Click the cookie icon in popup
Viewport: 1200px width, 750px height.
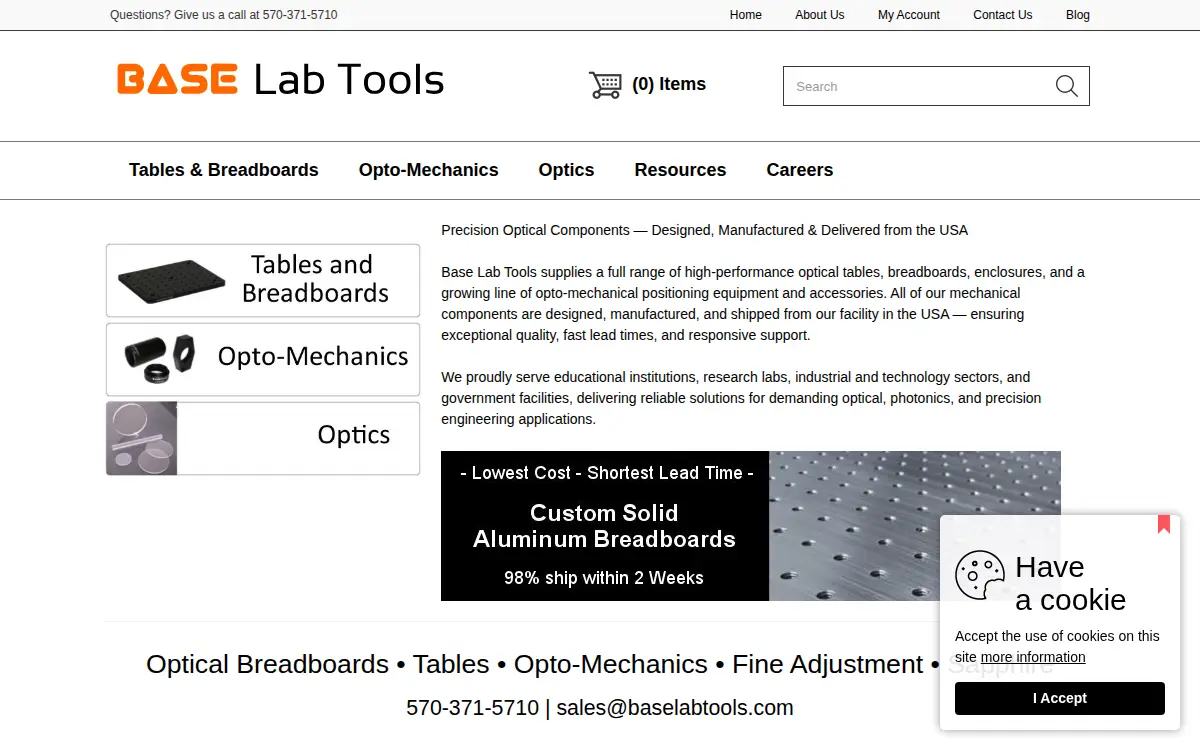[x=979, y=575]
